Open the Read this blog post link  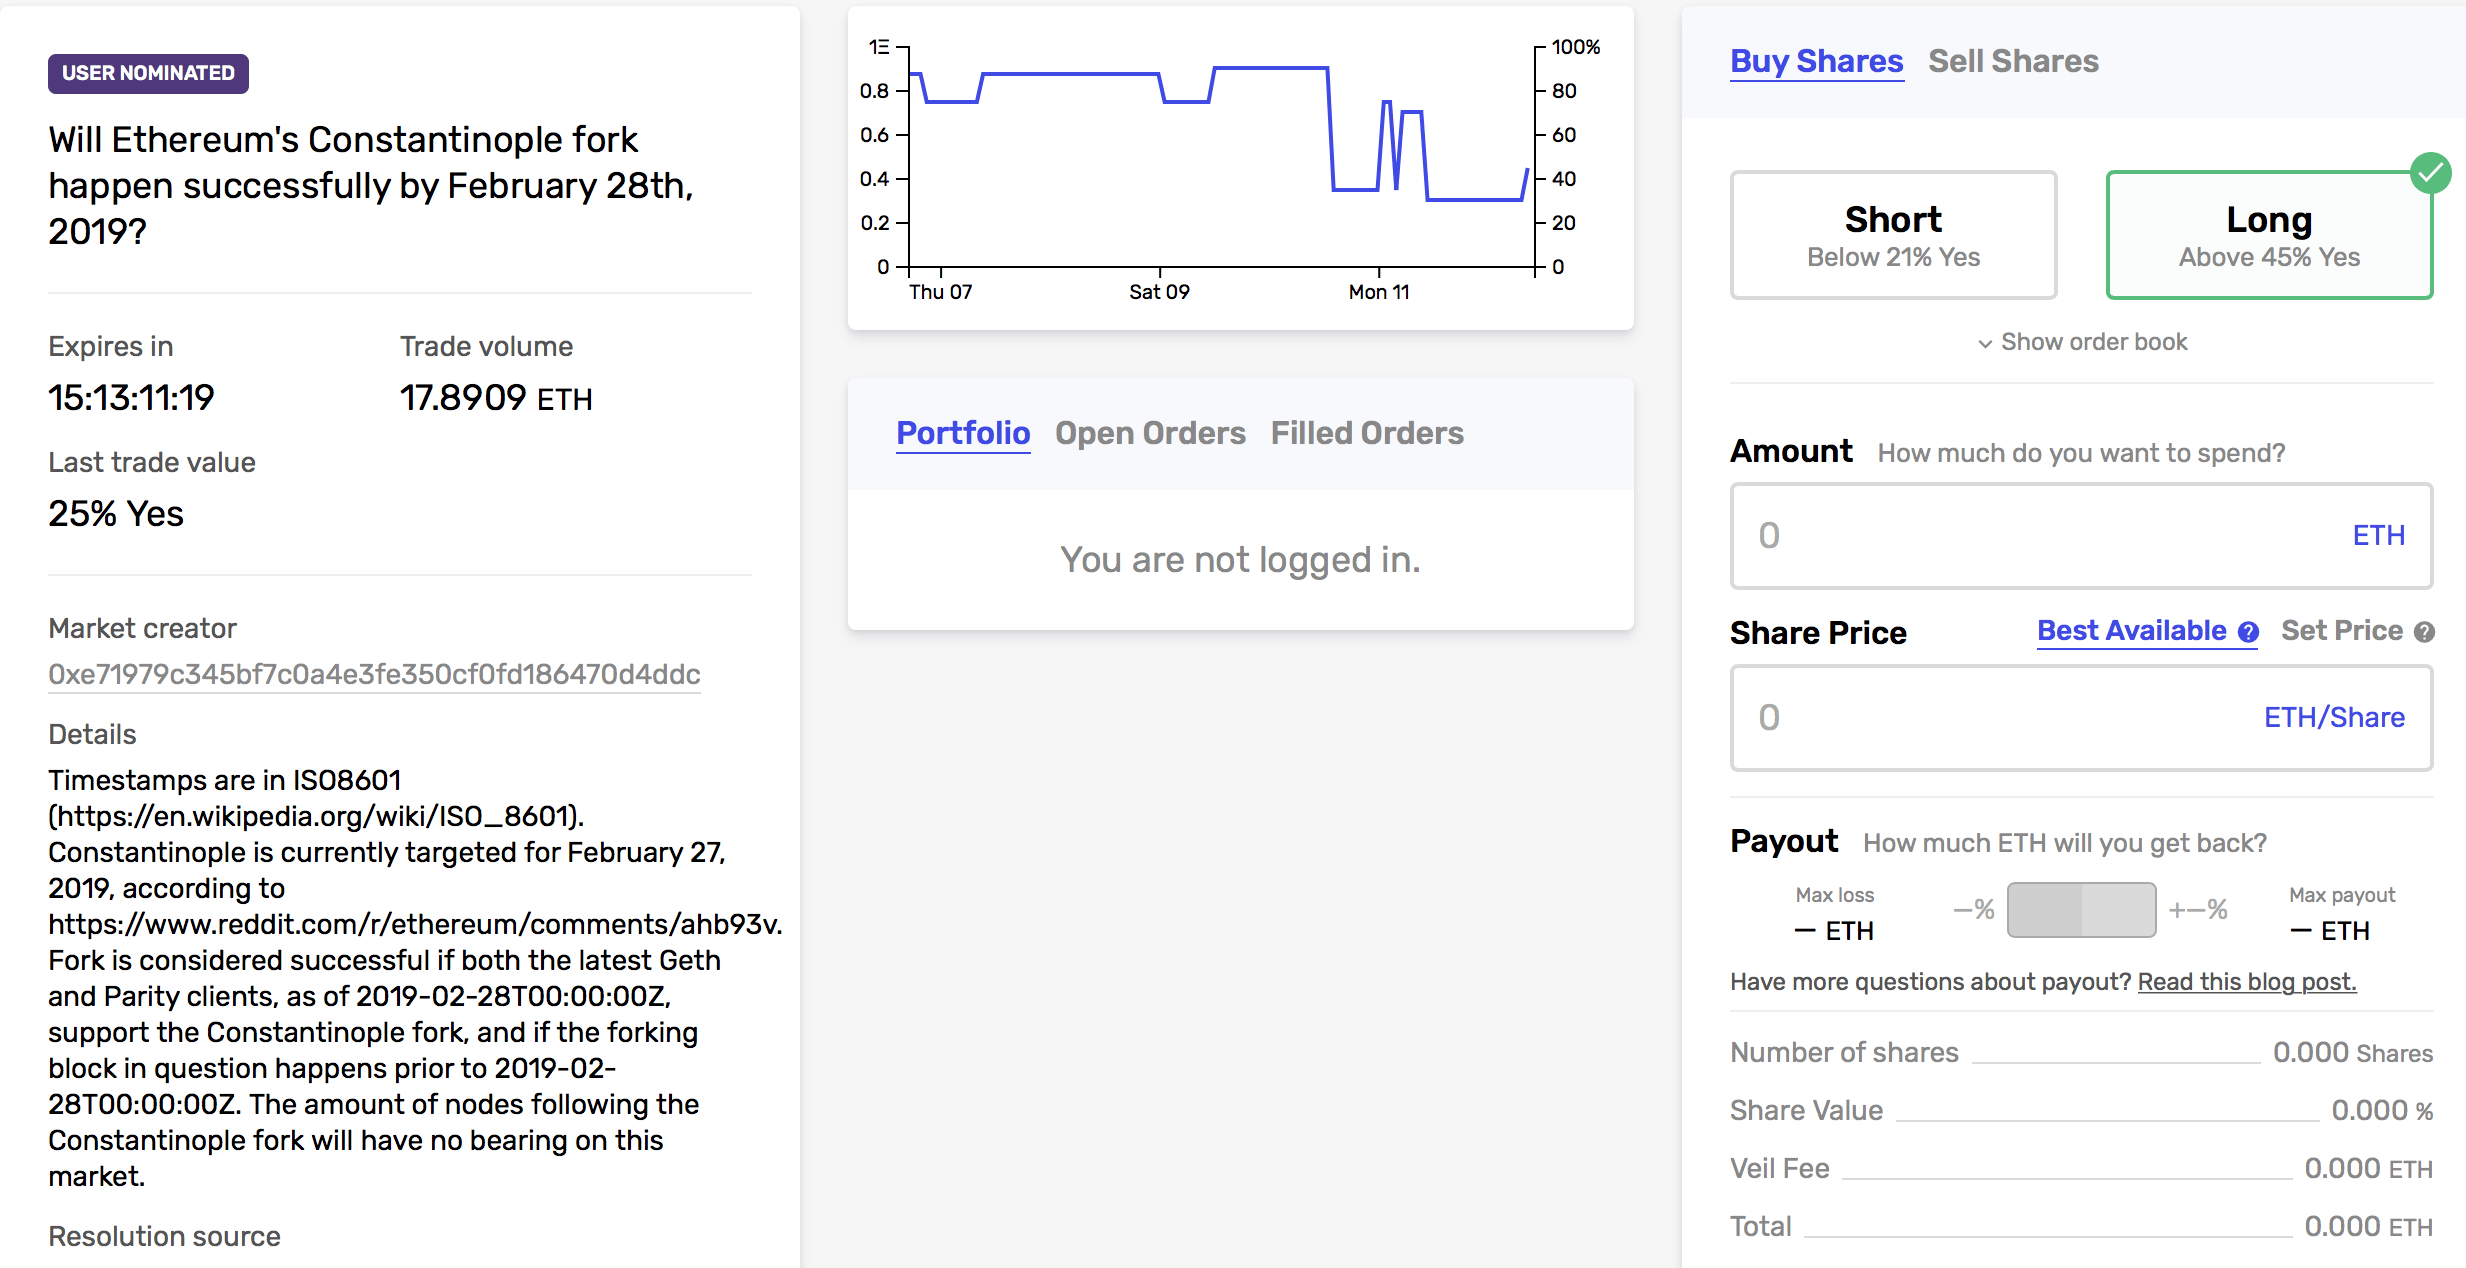click(2247, 982)
